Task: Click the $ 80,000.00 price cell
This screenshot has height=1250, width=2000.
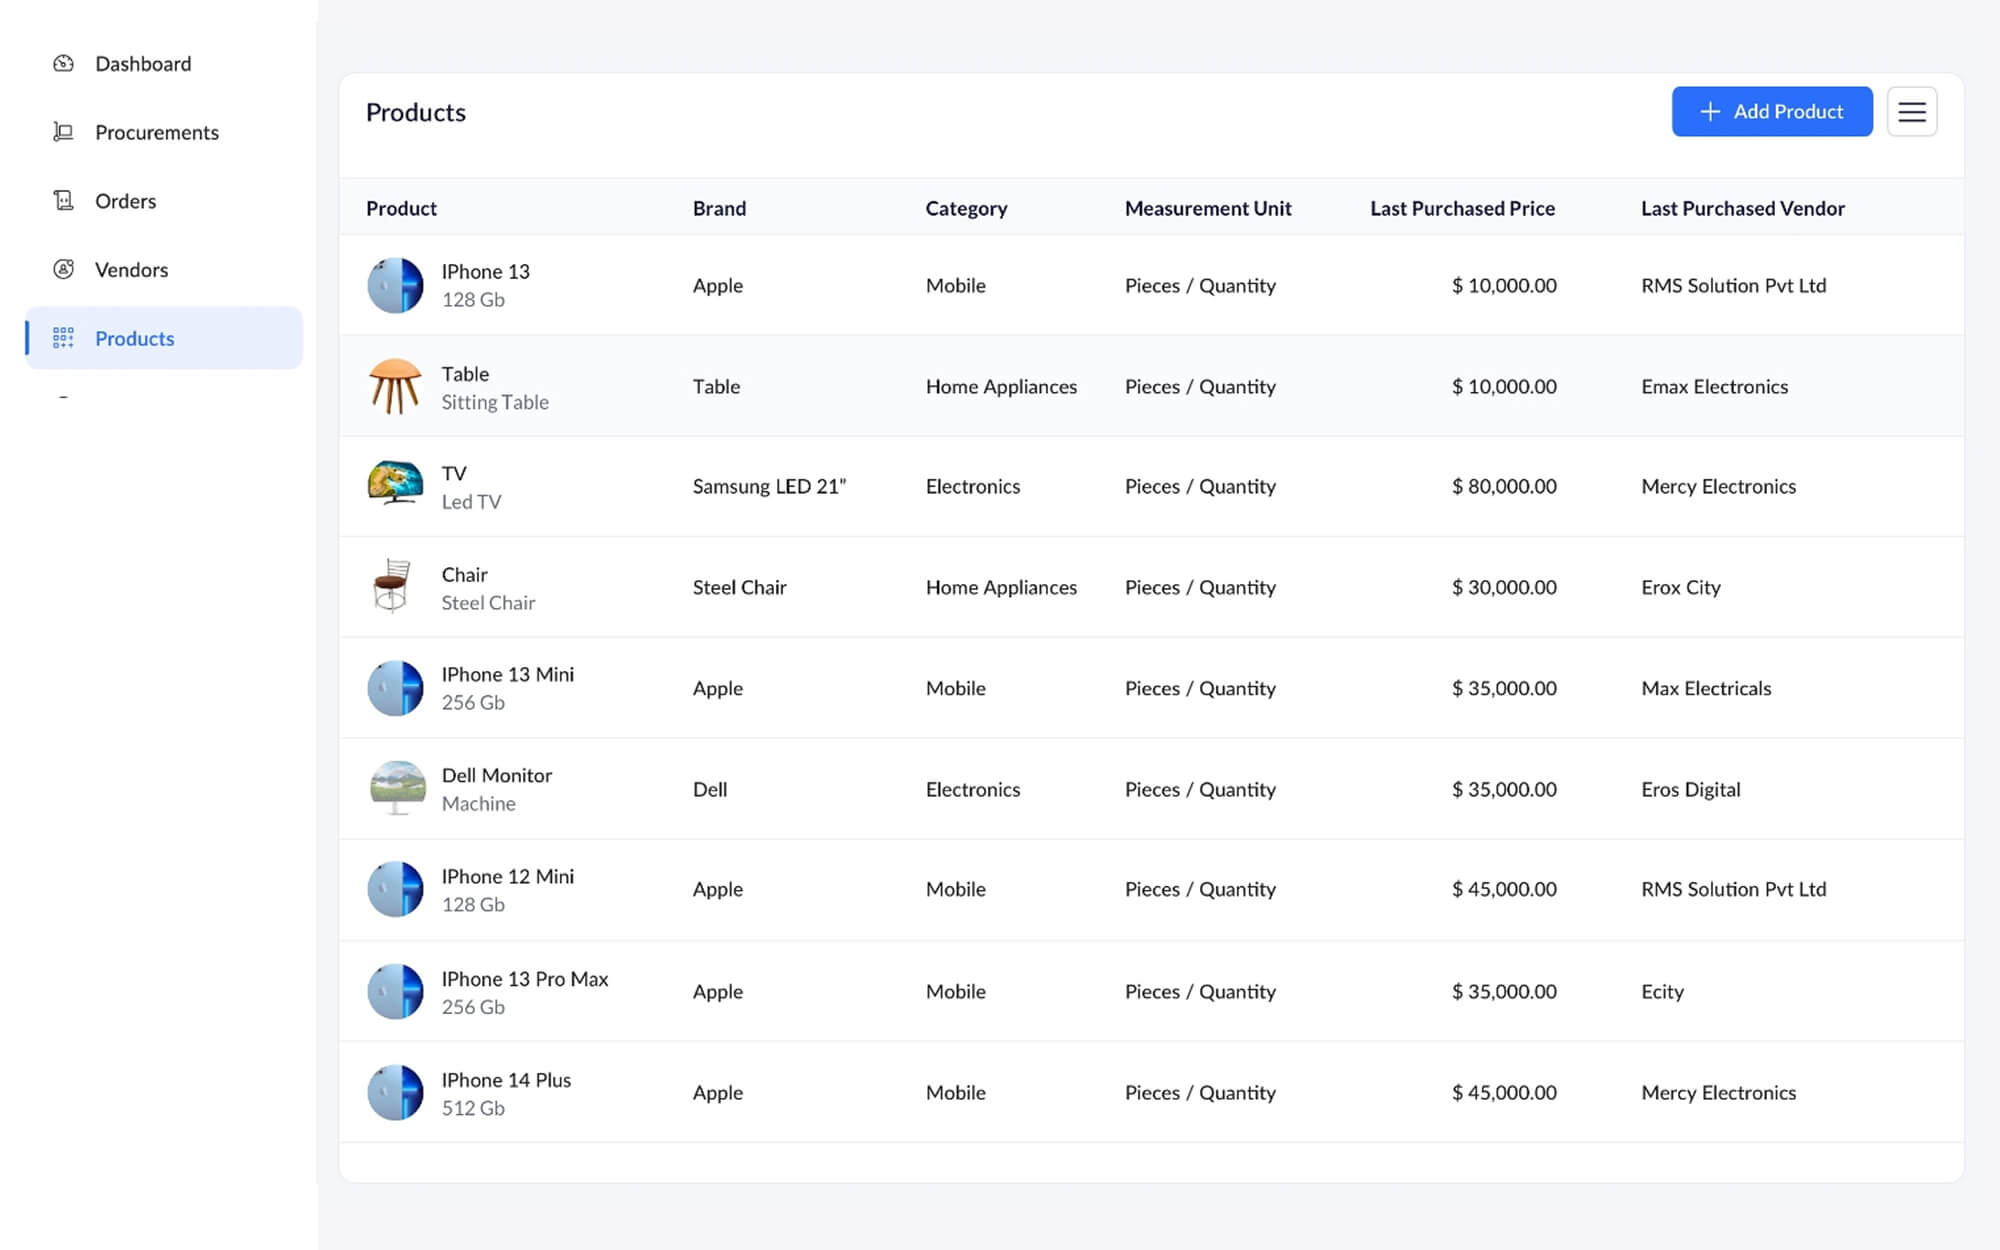Action: (x=1504, y=486)
